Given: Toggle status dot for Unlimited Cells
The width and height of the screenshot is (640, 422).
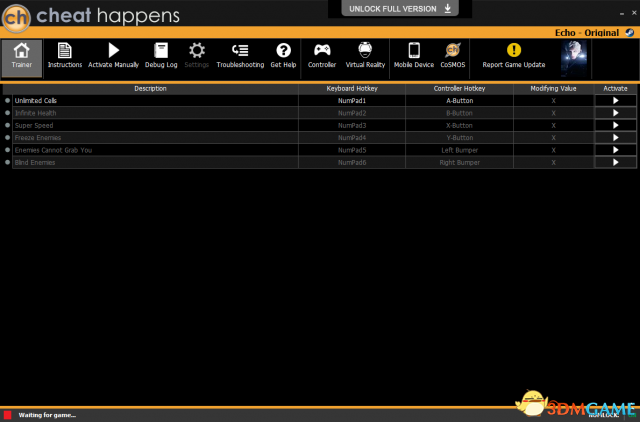Looking at the screenshot, I should click(7, 100).
